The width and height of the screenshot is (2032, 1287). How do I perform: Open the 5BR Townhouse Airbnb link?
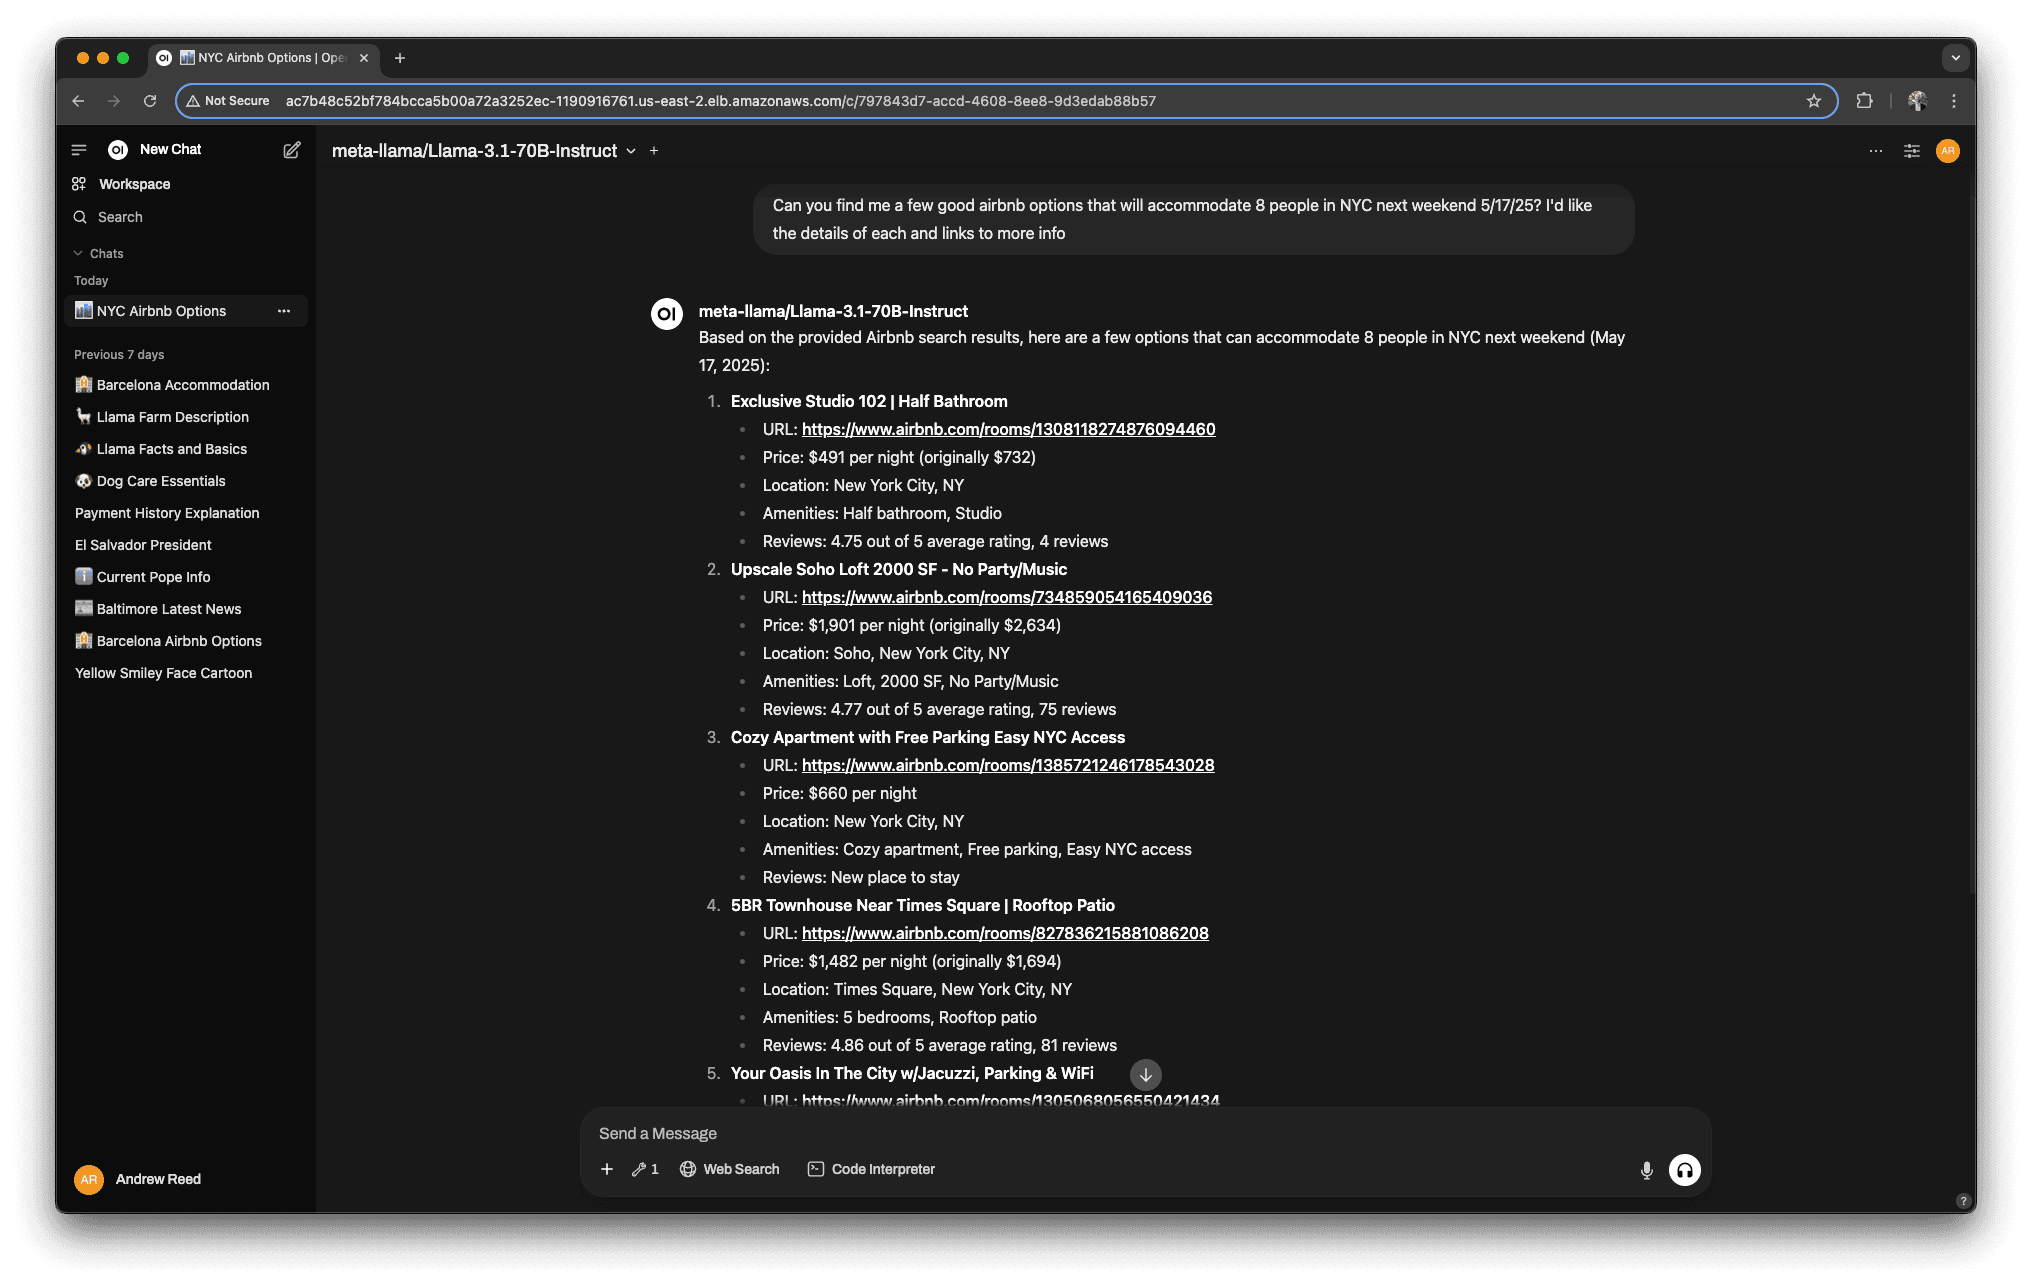coord(1005,933)
